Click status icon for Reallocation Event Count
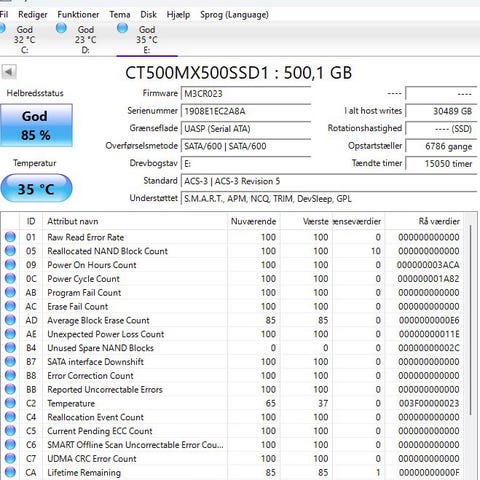 pyautogui.click(x=10, y=417)
